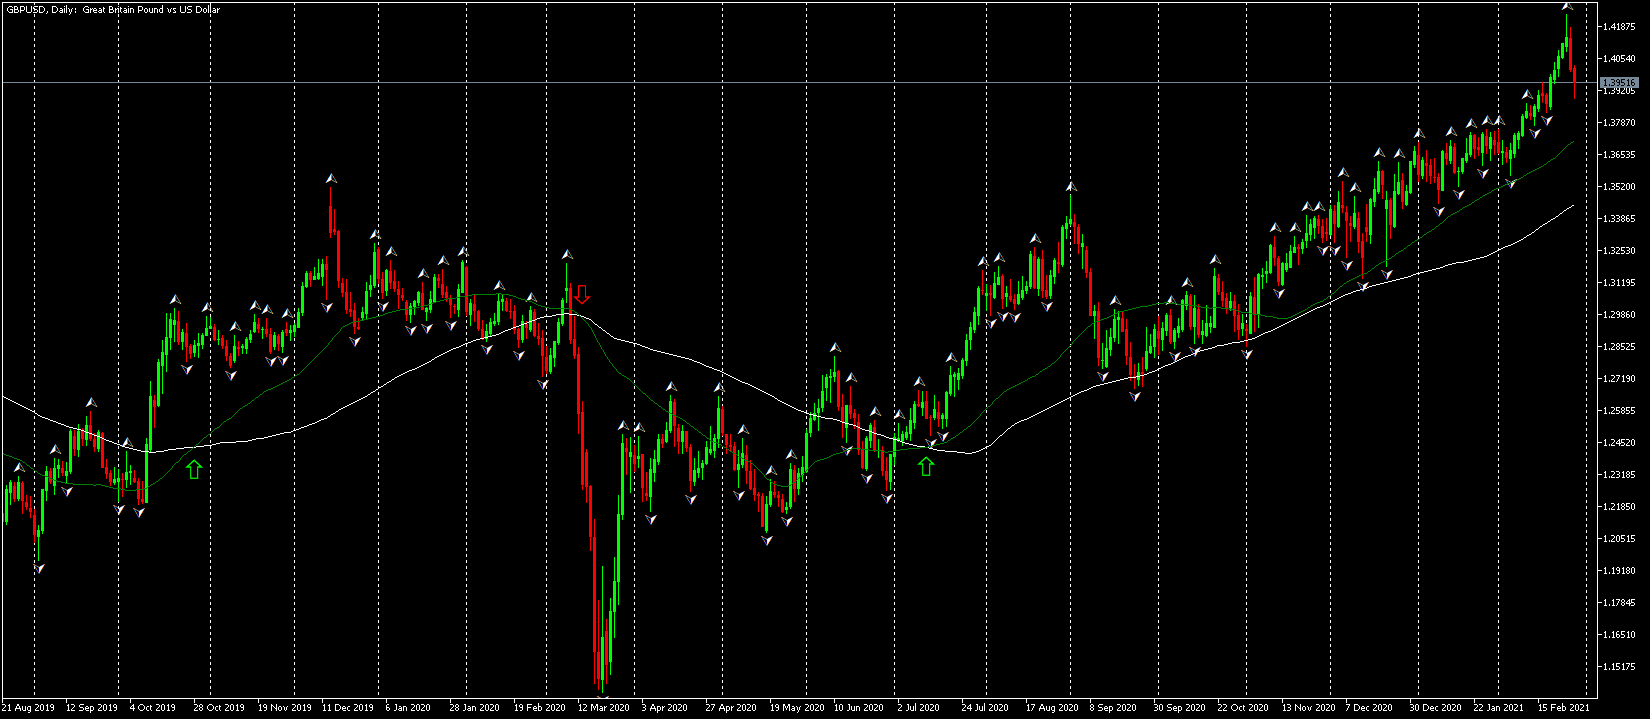
Task: Click the 1.35200 price axis label
Action: (1619, 186)
